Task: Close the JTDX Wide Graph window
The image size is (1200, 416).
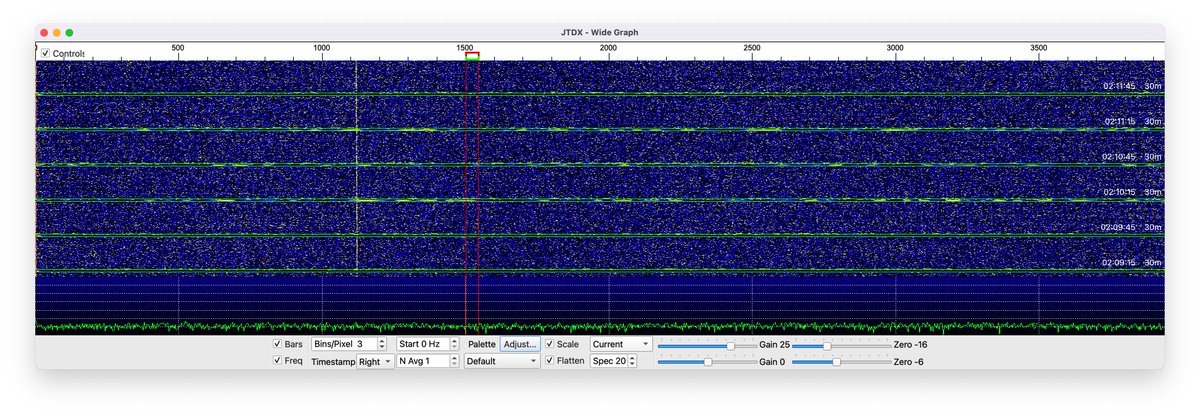Action: pyautogui.click(x=44, y=32)
